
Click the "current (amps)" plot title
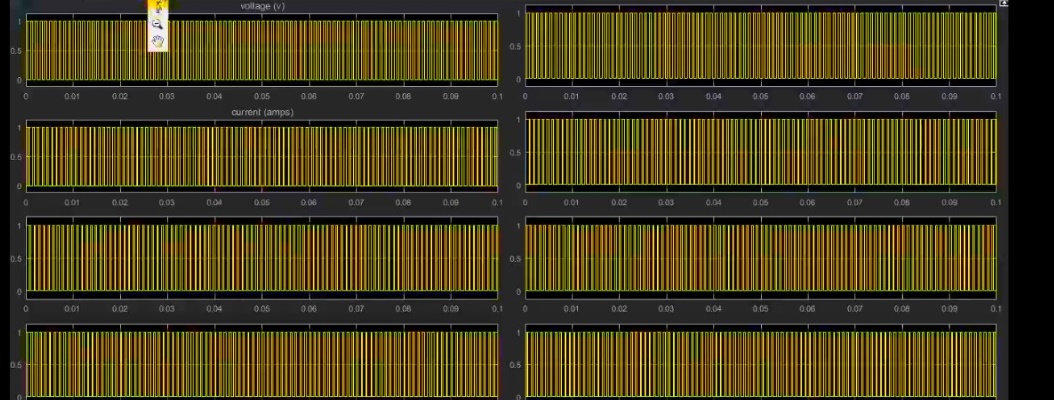coord(261,113)
